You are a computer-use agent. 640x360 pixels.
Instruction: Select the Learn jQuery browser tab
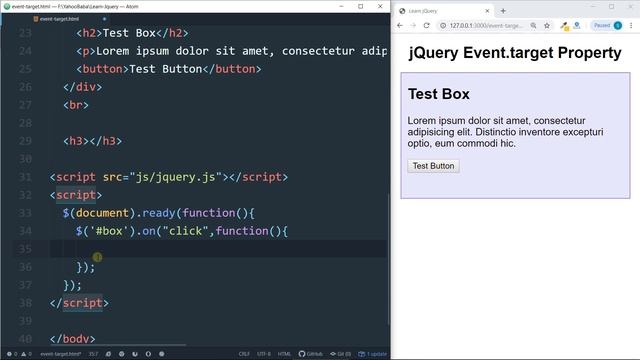tap(444, 11)
